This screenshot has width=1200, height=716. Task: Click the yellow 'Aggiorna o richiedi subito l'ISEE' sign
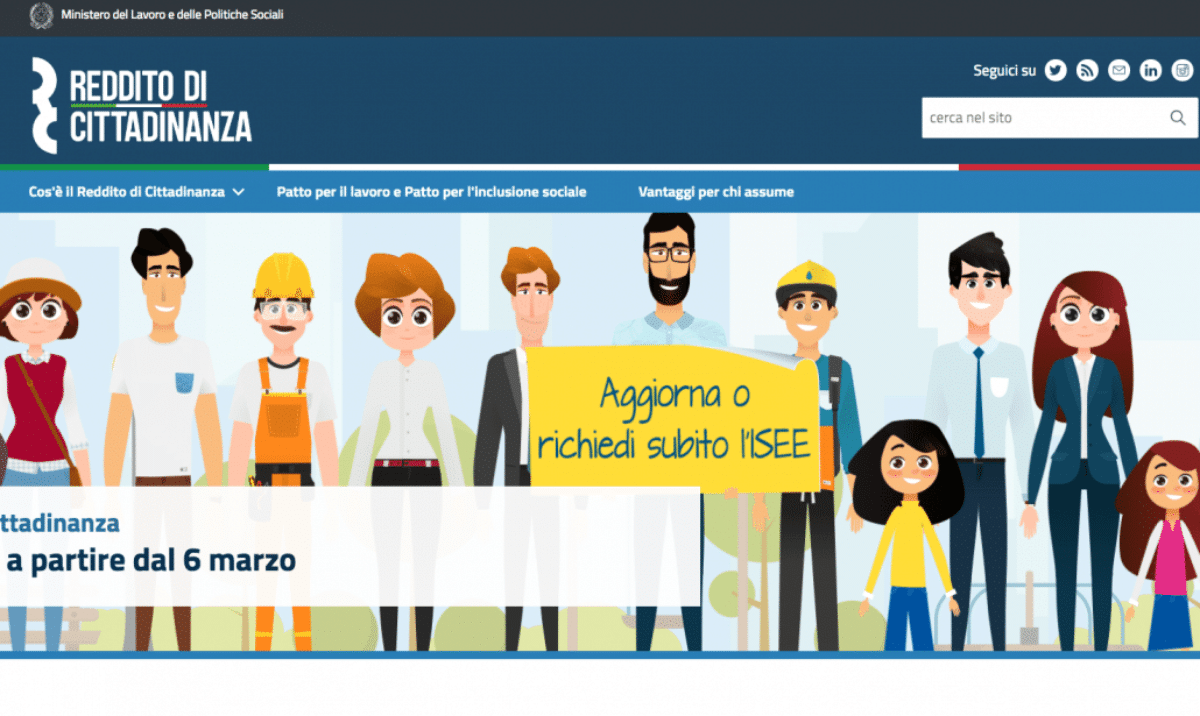(x=671, y=420)
